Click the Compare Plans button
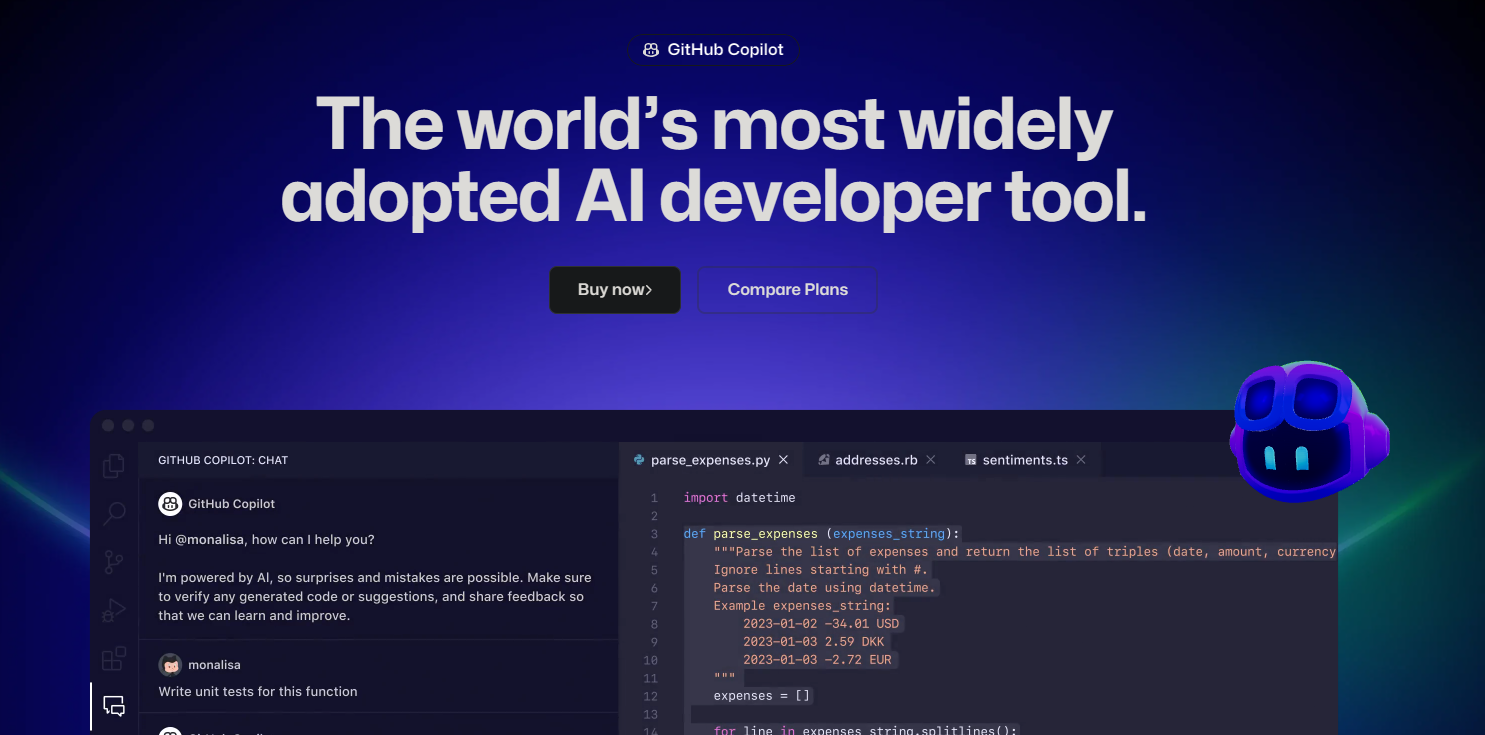This screenshot has height=735, width=1485. click(x=787, y=290)
